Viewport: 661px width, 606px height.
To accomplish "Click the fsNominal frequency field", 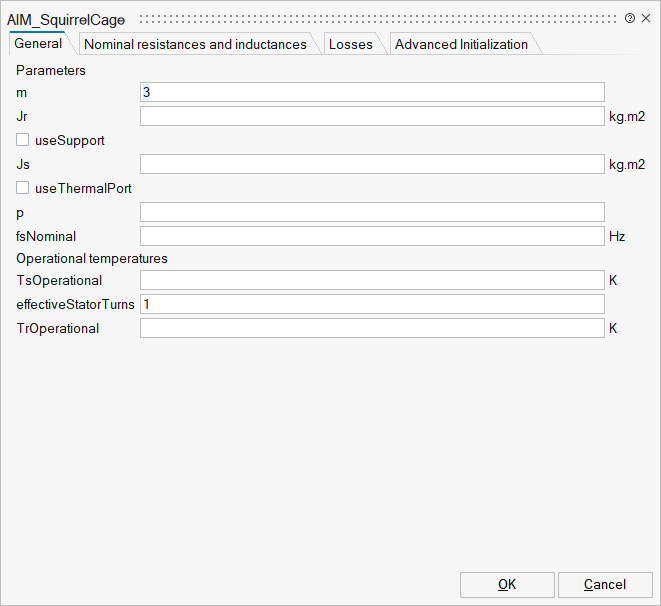I will pyautogui.click(x=372, y=236).
